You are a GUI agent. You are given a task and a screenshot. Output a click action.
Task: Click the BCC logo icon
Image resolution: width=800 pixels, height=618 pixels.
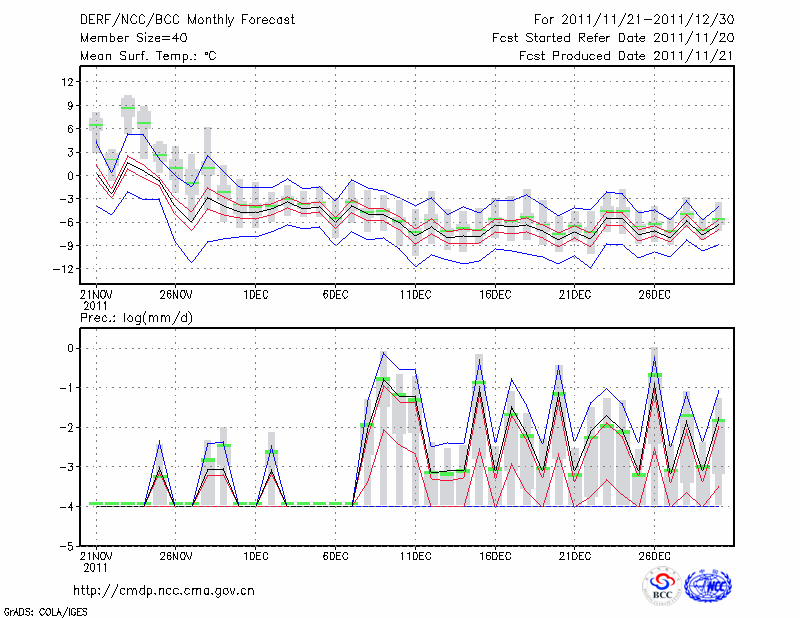pos(662,587)
